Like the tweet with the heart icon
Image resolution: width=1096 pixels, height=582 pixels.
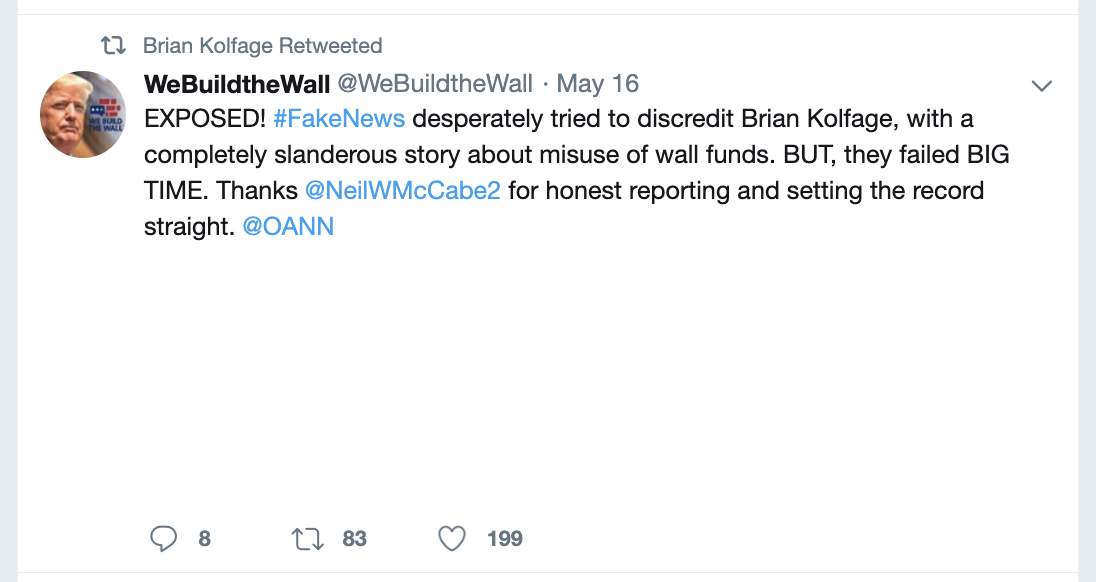(453, 539)
